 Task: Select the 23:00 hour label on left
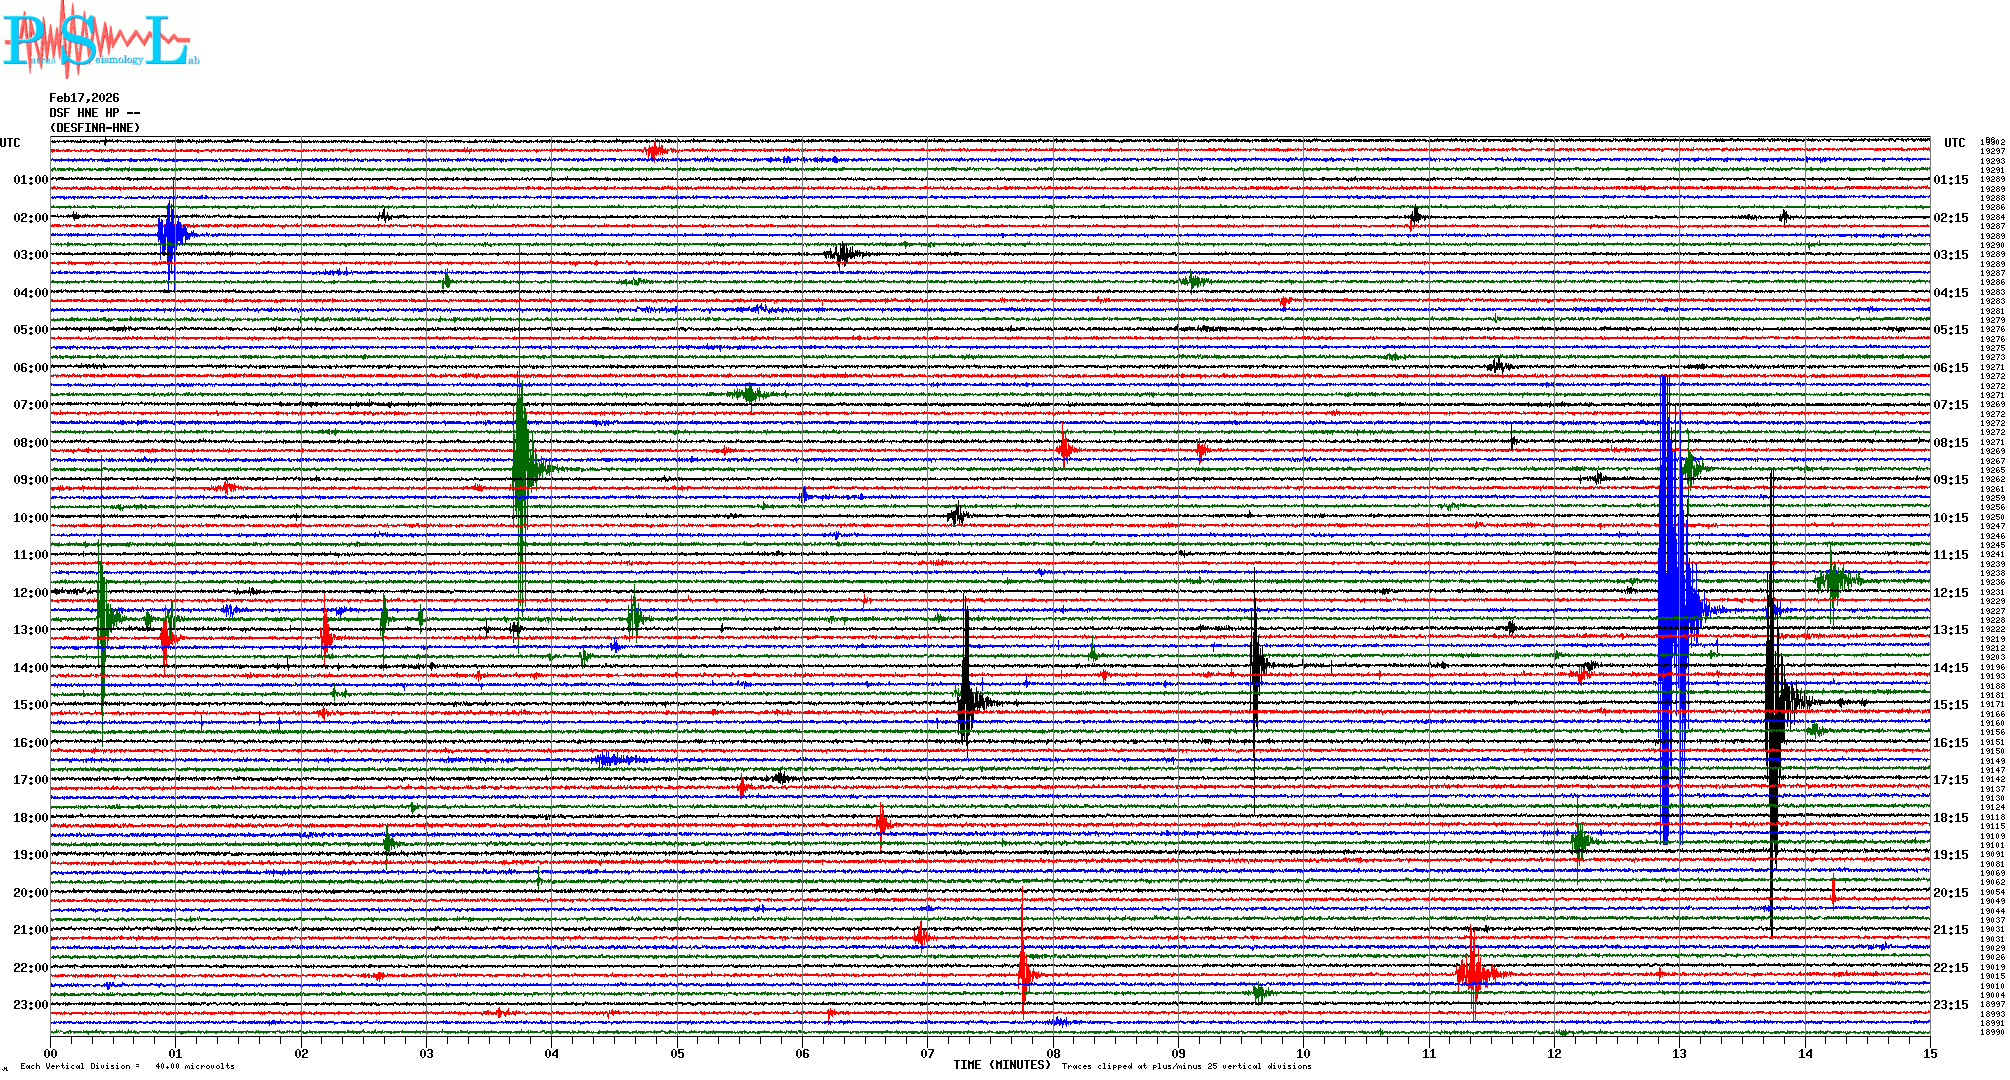(x=30, y=1005)
